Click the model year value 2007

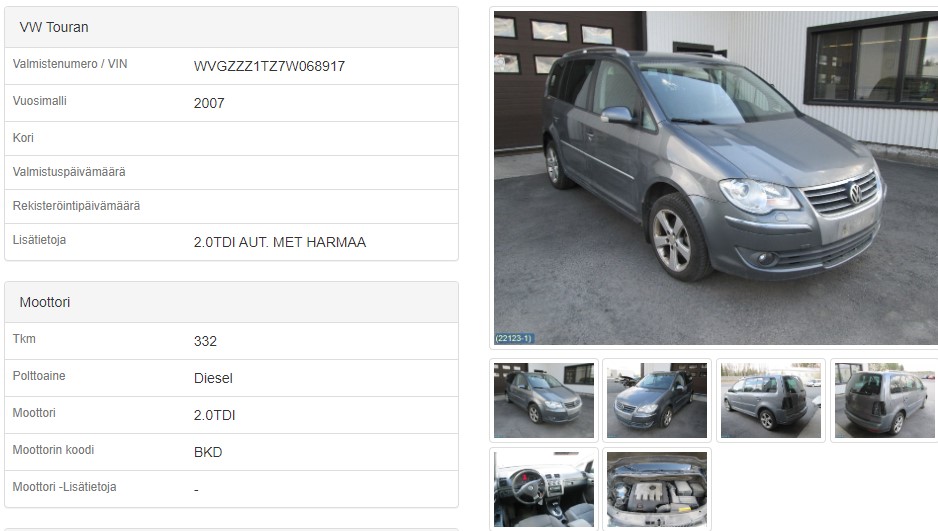pos(209,103)
